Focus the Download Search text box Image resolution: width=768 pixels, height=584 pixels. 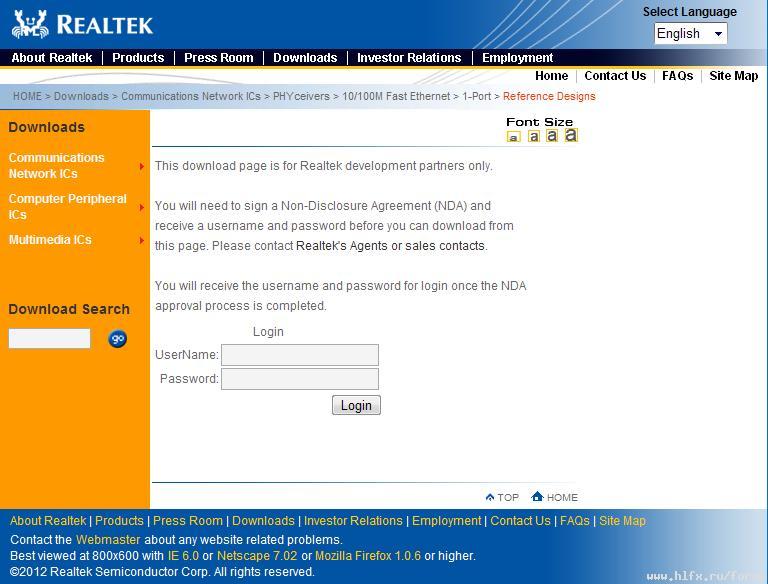coord(49,339)
